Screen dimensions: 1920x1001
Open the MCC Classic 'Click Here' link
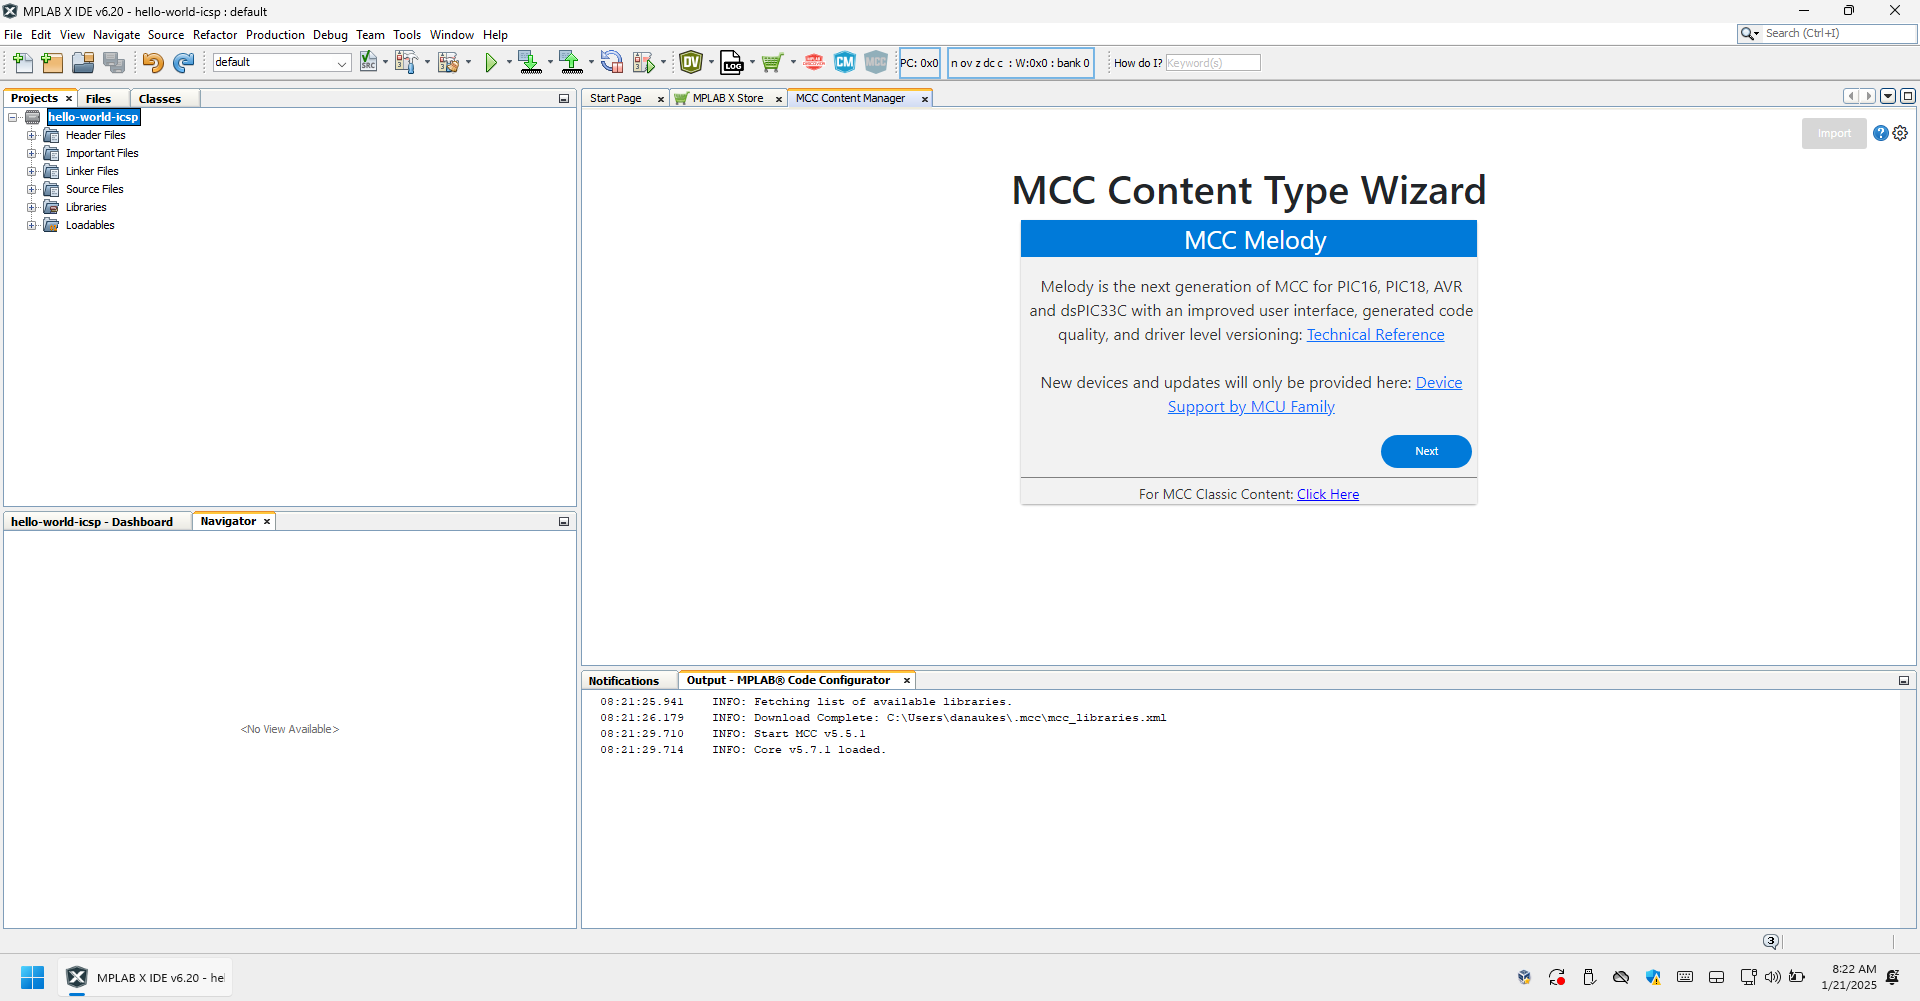pyautogui.click(x=1328, y=494)
